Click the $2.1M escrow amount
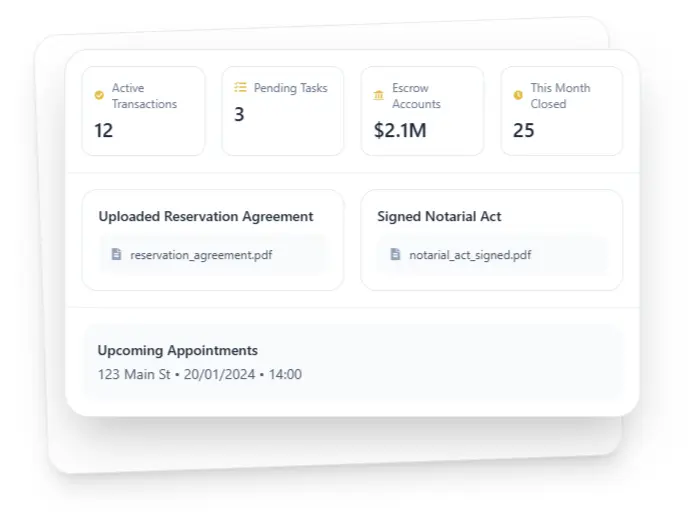The image size is (696, 524). pyautogui.click(x=400, y=130)
